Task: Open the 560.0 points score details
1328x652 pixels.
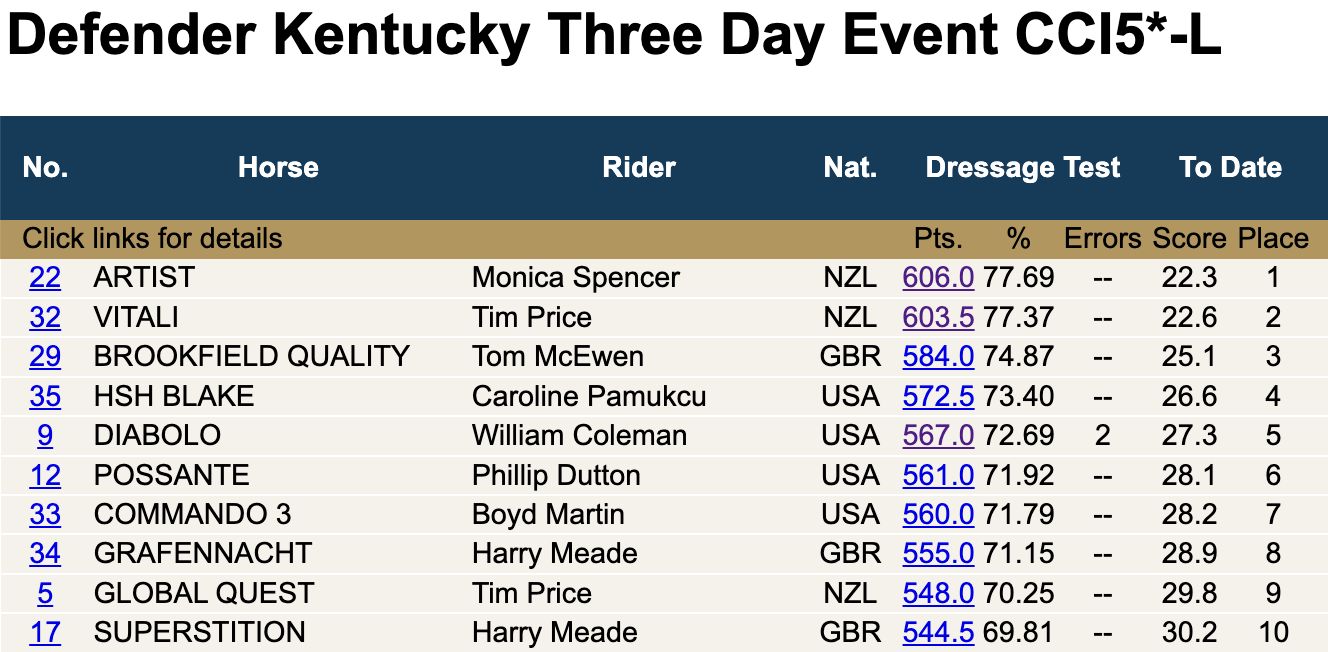Action: [x=938, y=515]
